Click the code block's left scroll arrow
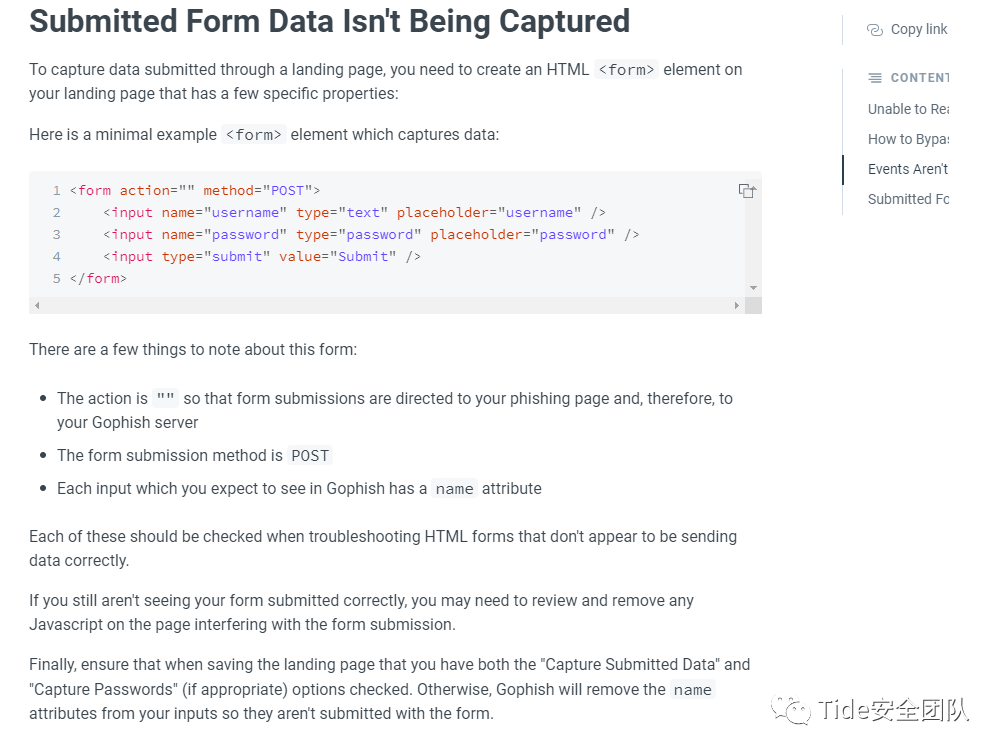 [x=37, y=305]
